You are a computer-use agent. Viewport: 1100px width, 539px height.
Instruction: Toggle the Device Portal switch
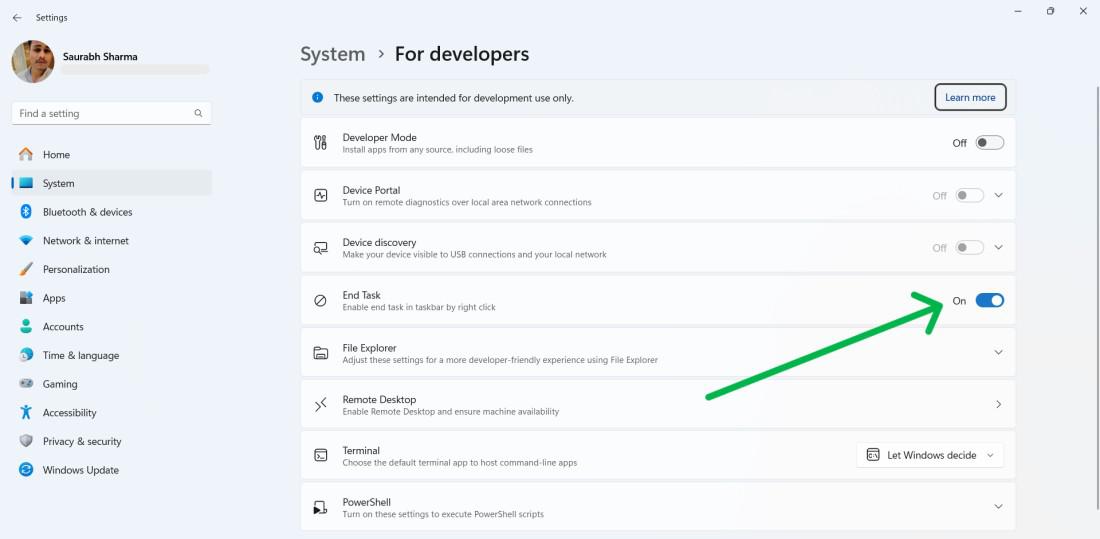(x=969, y=195)
